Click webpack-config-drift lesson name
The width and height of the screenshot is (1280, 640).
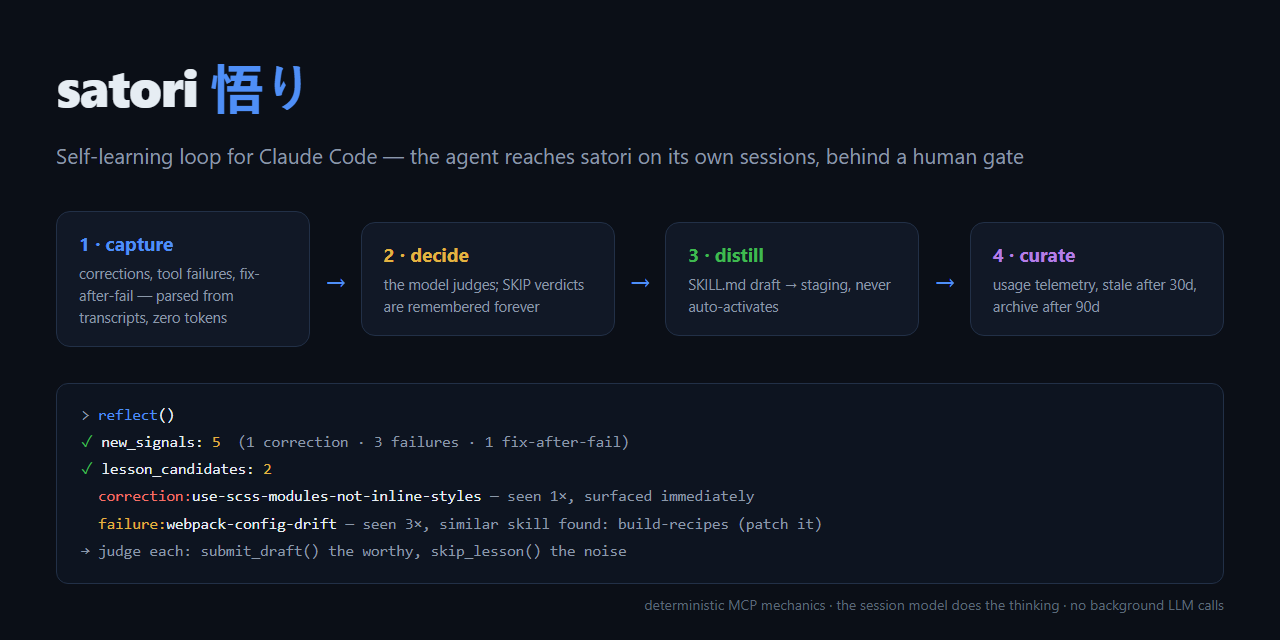[x=251, y=524]
